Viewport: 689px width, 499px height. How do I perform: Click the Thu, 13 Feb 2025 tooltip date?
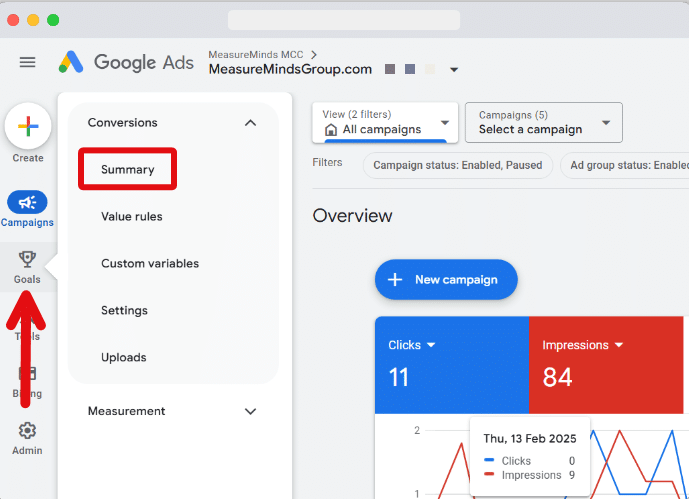pyautogui.click(x=529, y=439)
